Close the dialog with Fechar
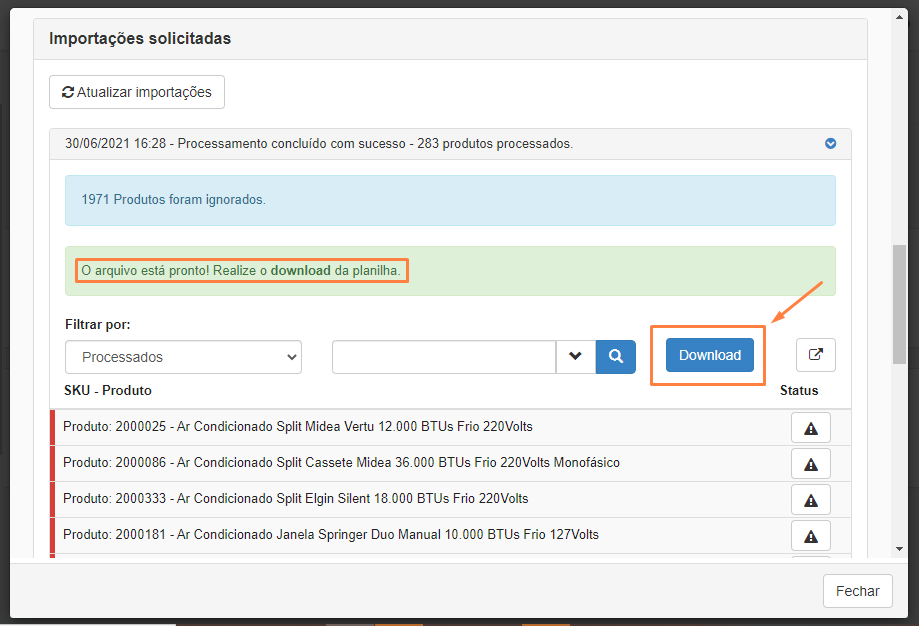 coord(857,591)
